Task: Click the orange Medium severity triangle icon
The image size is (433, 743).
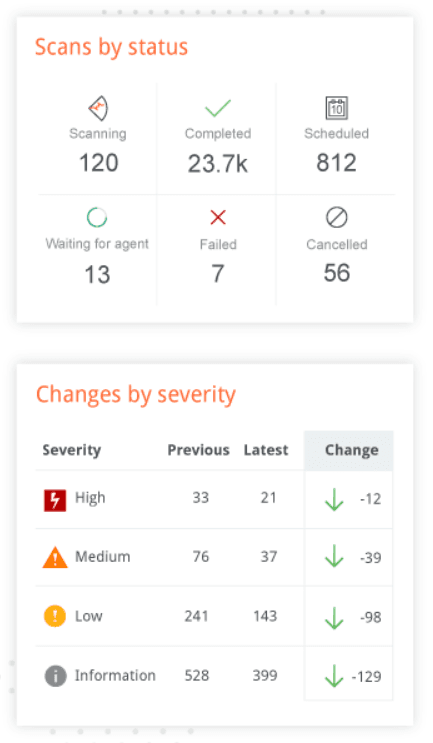Action: tap(55, 557)
